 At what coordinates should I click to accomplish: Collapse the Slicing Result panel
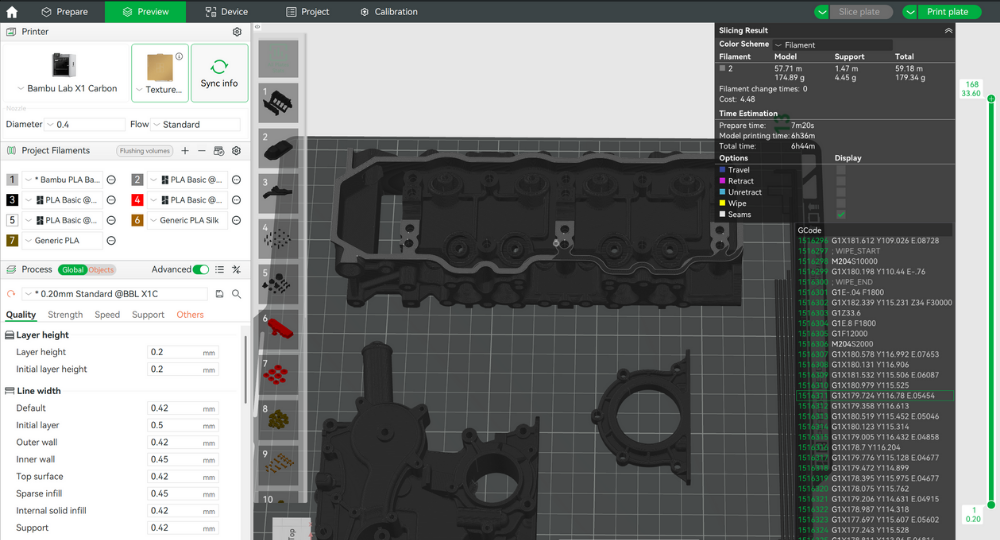(948, 31)
